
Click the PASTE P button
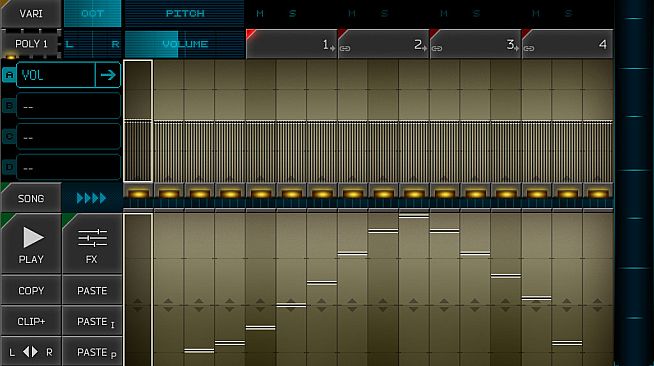point(92,352)
